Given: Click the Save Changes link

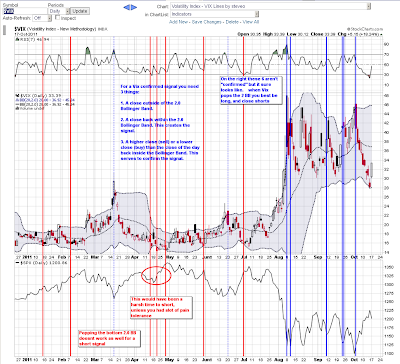Looking at the screenshot, I should click(207, 22).
